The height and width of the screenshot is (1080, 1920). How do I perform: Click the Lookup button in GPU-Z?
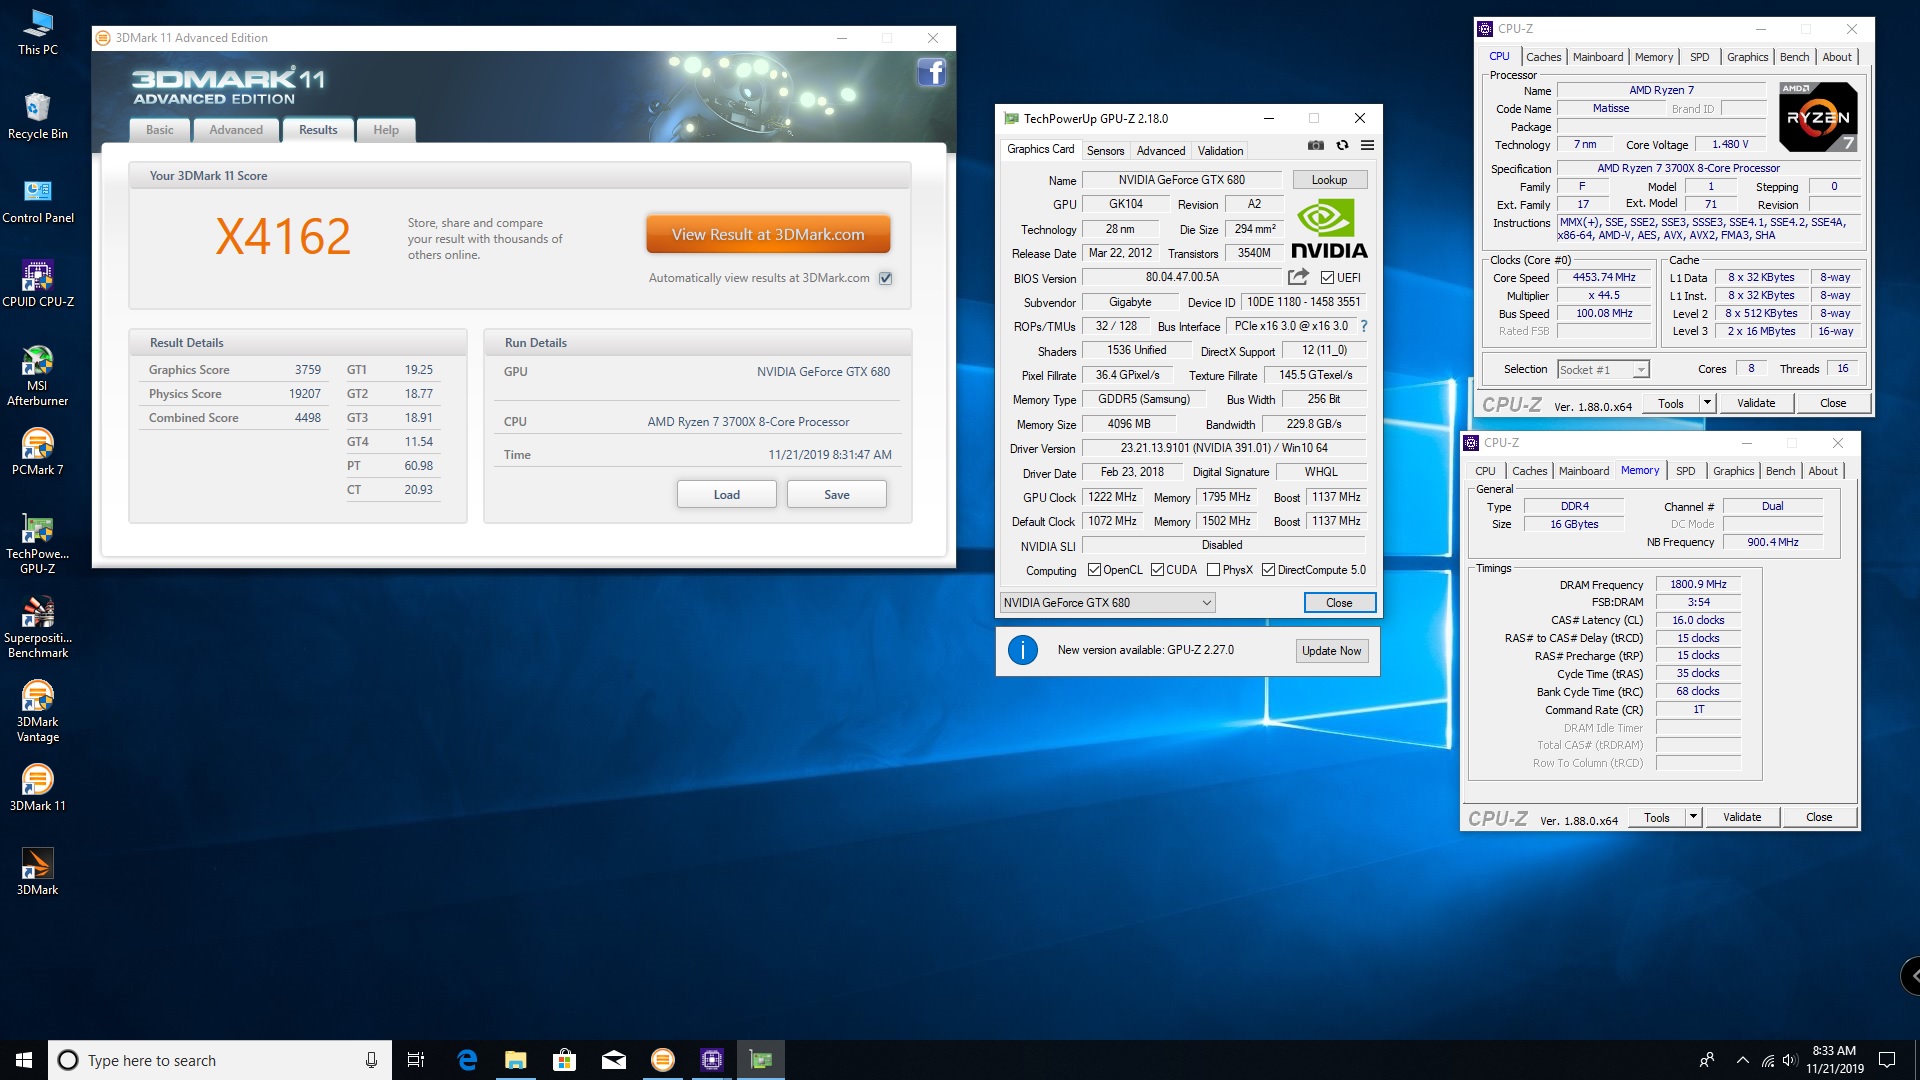[x=1329, y=180]
